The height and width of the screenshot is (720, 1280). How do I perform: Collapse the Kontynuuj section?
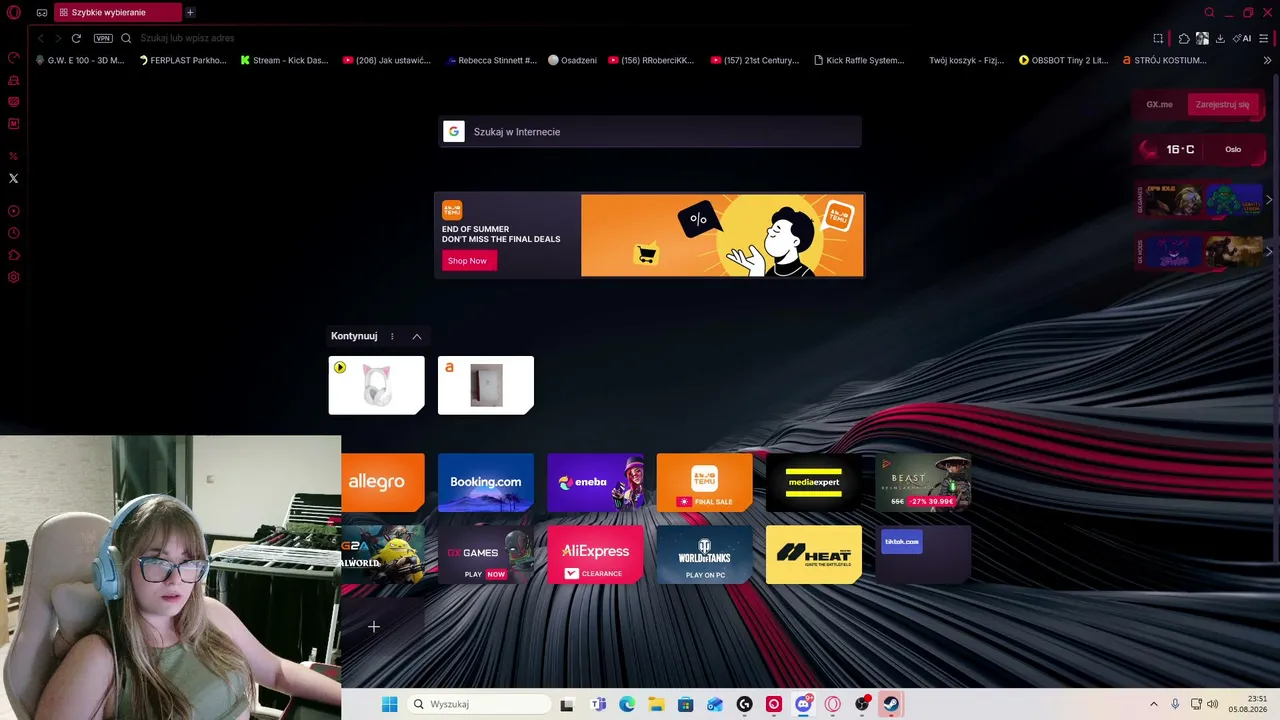click(417, 337)
